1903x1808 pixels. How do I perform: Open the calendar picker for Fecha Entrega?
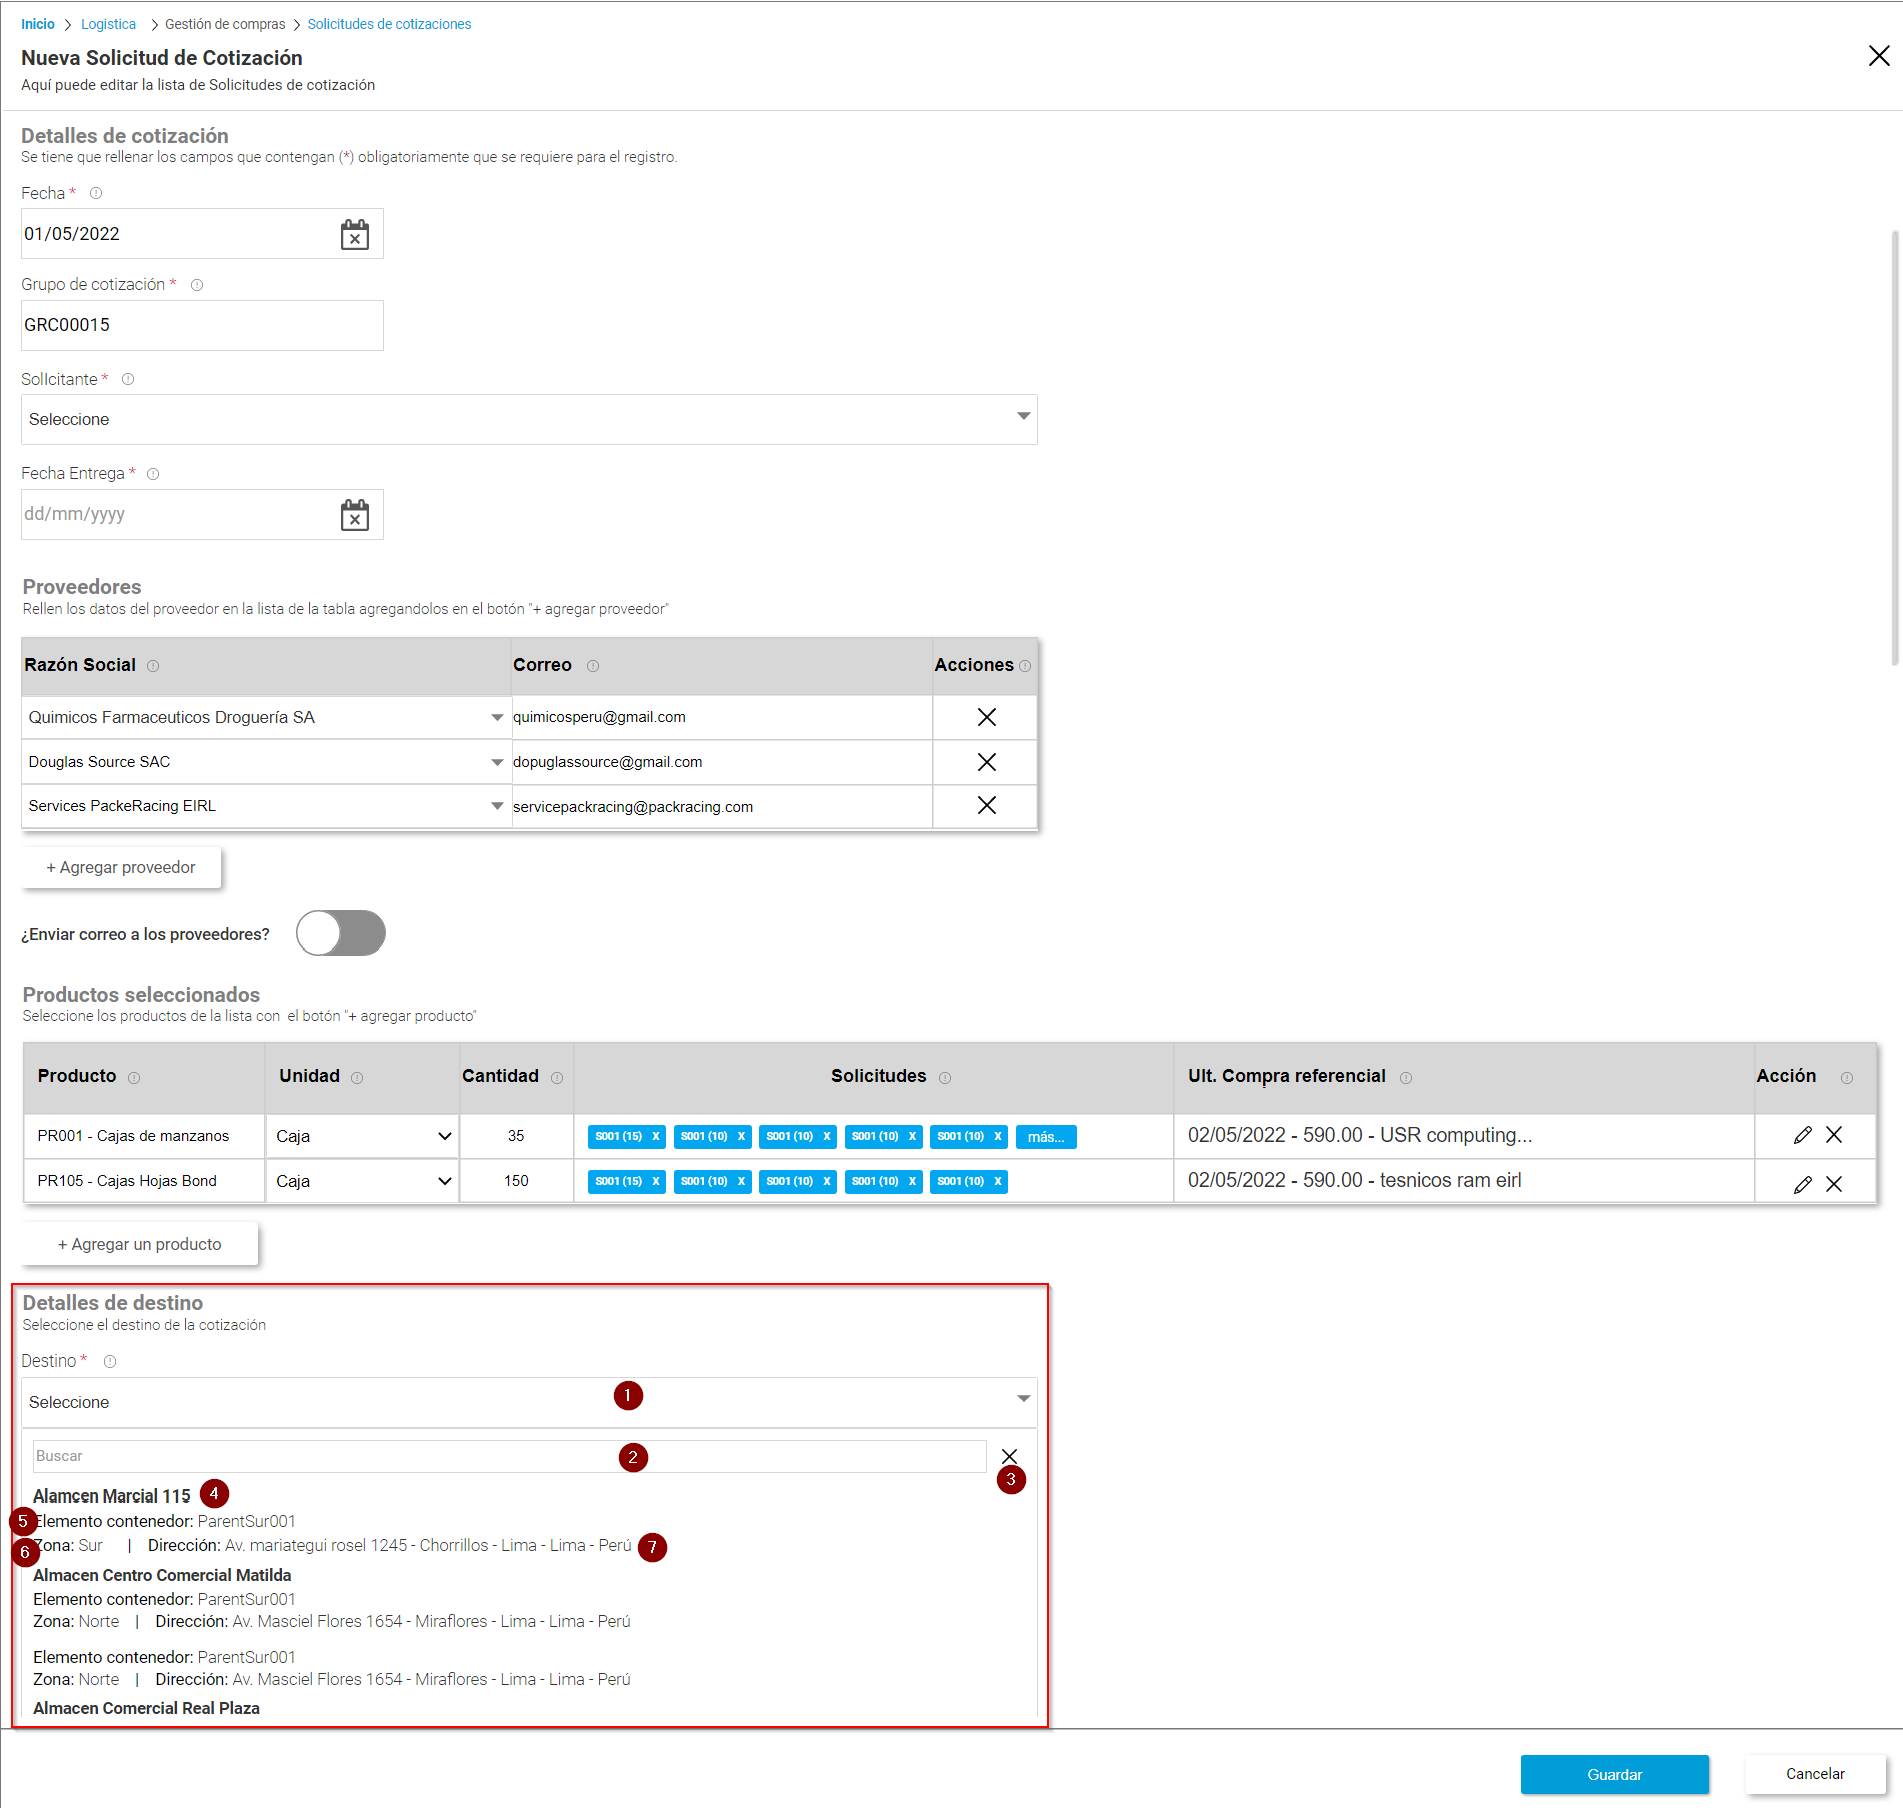click(355, 514)
